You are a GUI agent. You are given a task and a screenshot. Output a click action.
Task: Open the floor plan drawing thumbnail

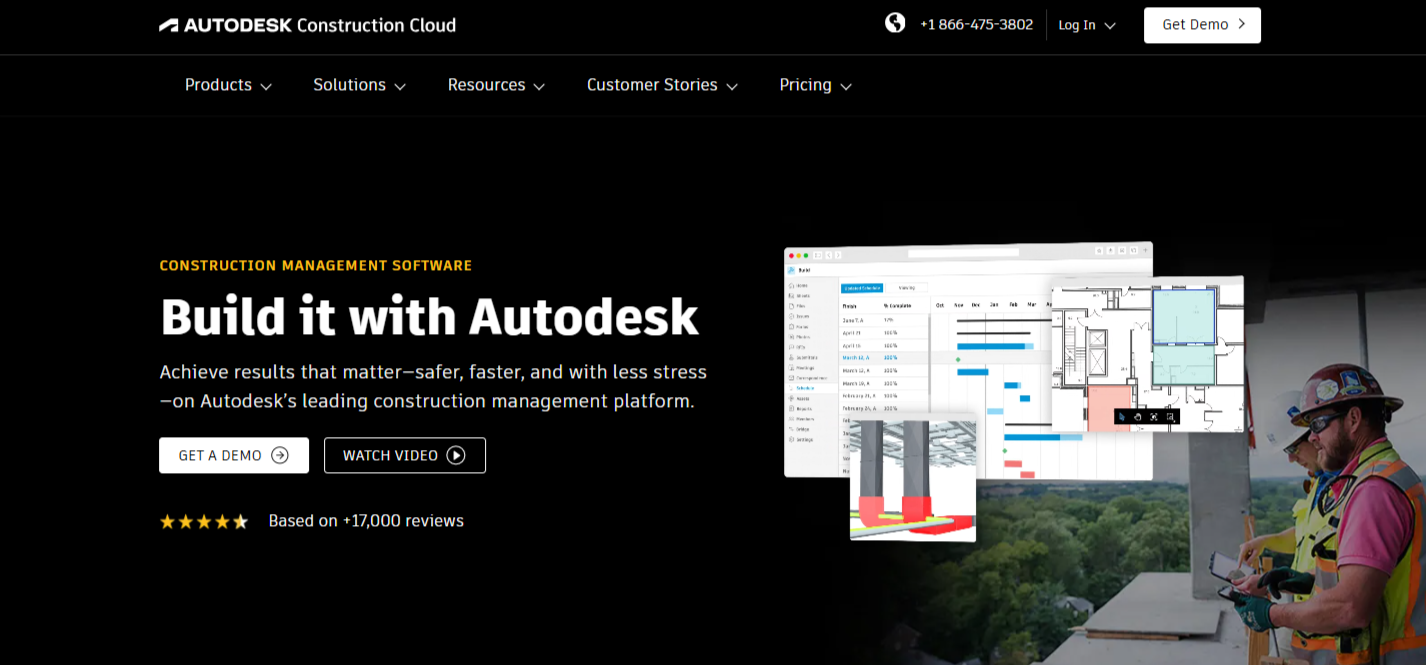click(x=1148, y=354)
